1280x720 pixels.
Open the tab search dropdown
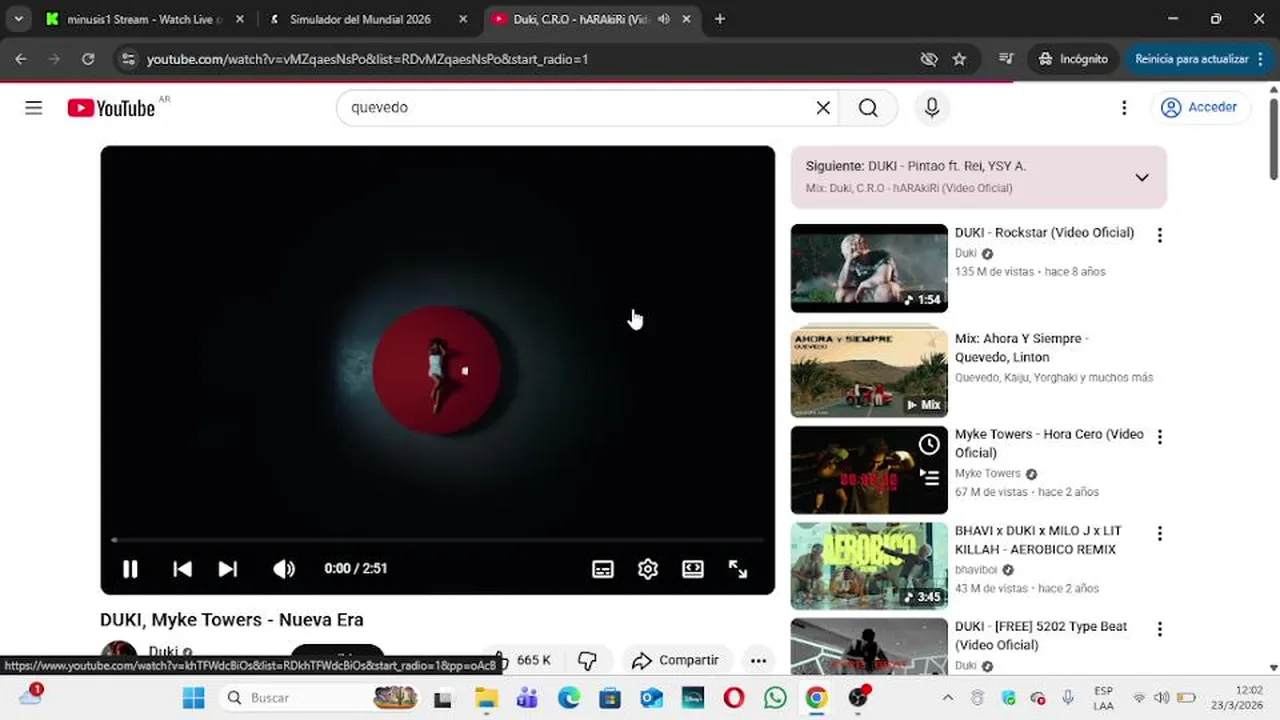(18, 19)
